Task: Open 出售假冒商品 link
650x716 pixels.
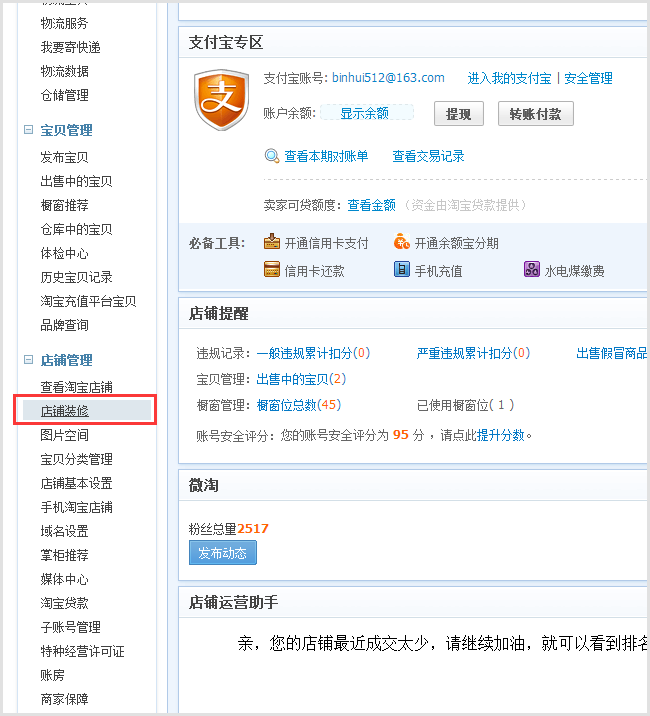Action: 612,353
